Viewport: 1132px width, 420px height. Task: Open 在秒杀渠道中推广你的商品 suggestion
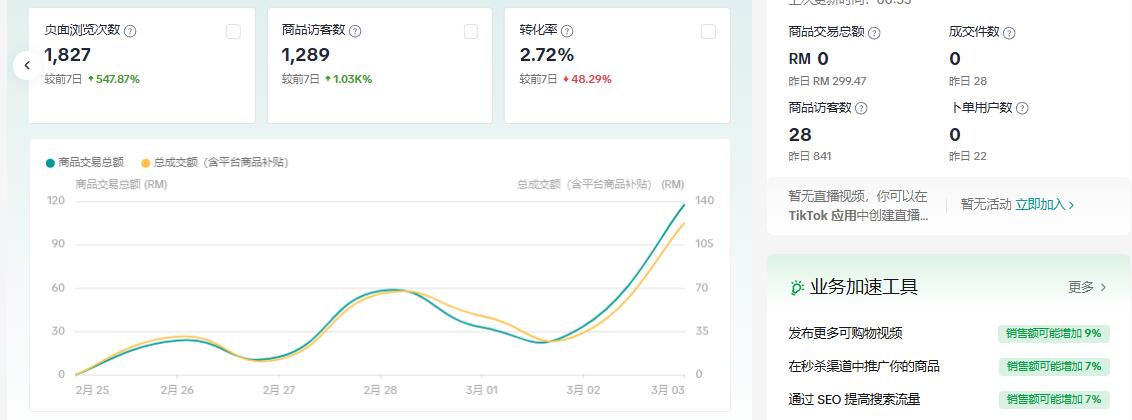point(864,366)
